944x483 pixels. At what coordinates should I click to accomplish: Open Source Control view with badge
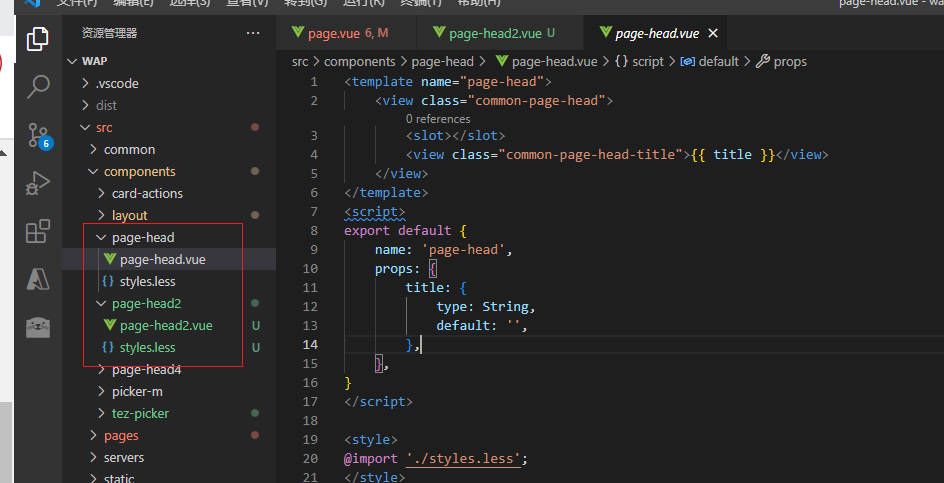click(x=38, y=135)
